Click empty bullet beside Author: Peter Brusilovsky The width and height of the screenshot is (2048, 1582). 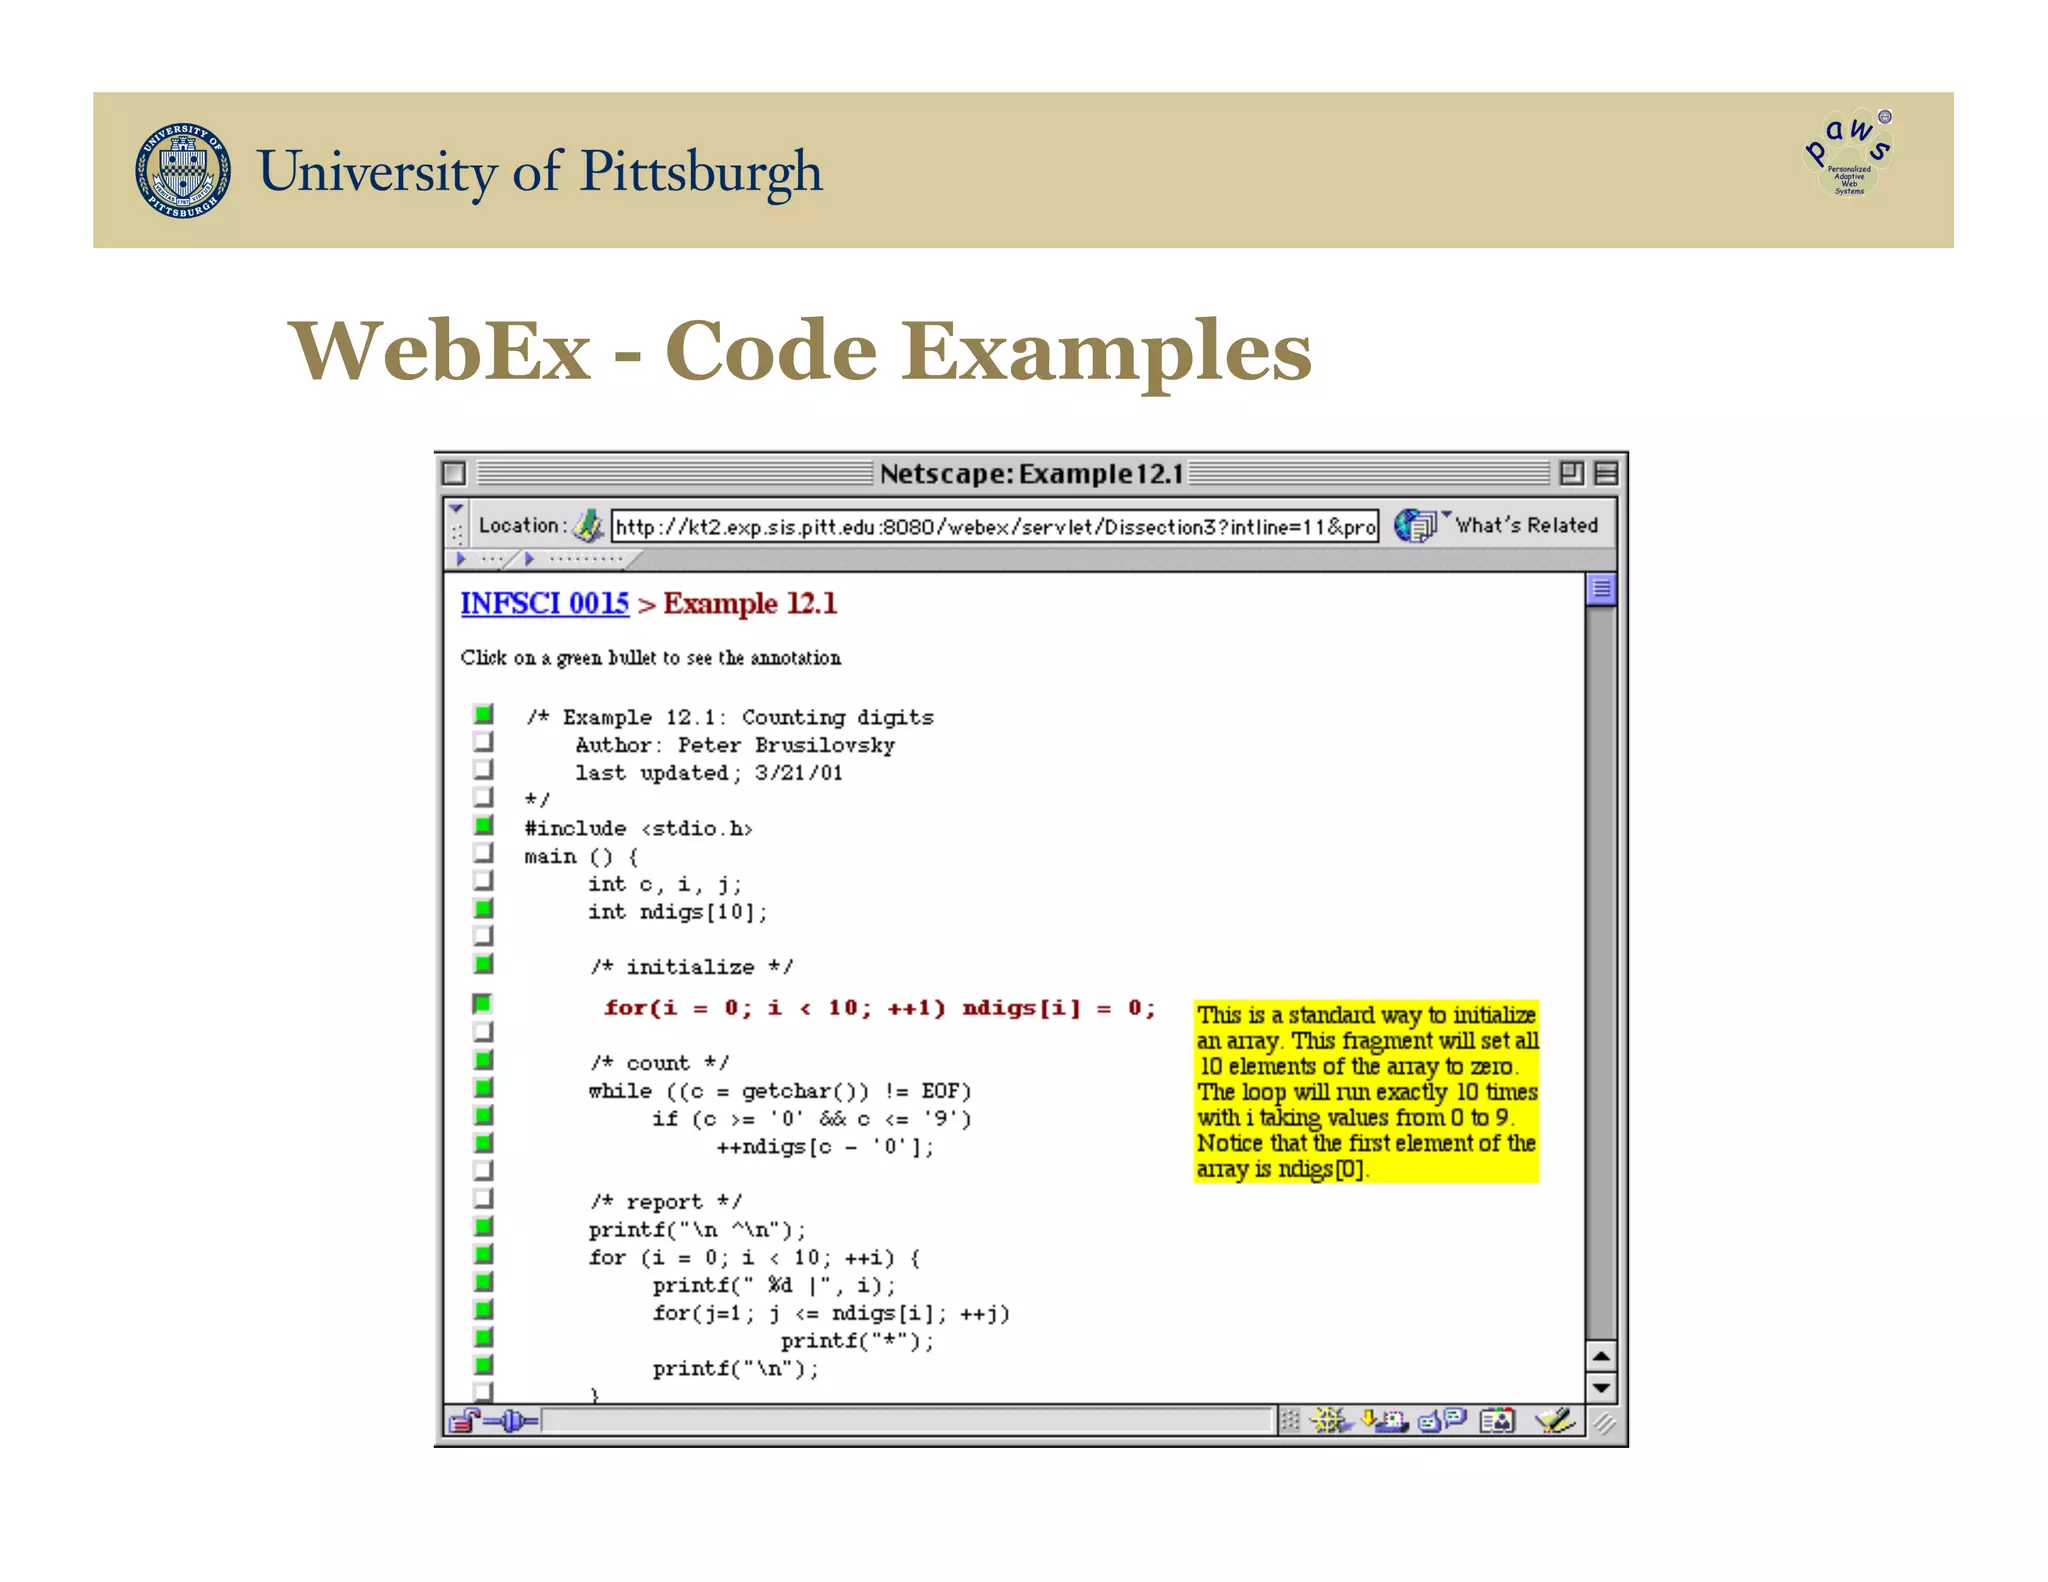(484, 742)
